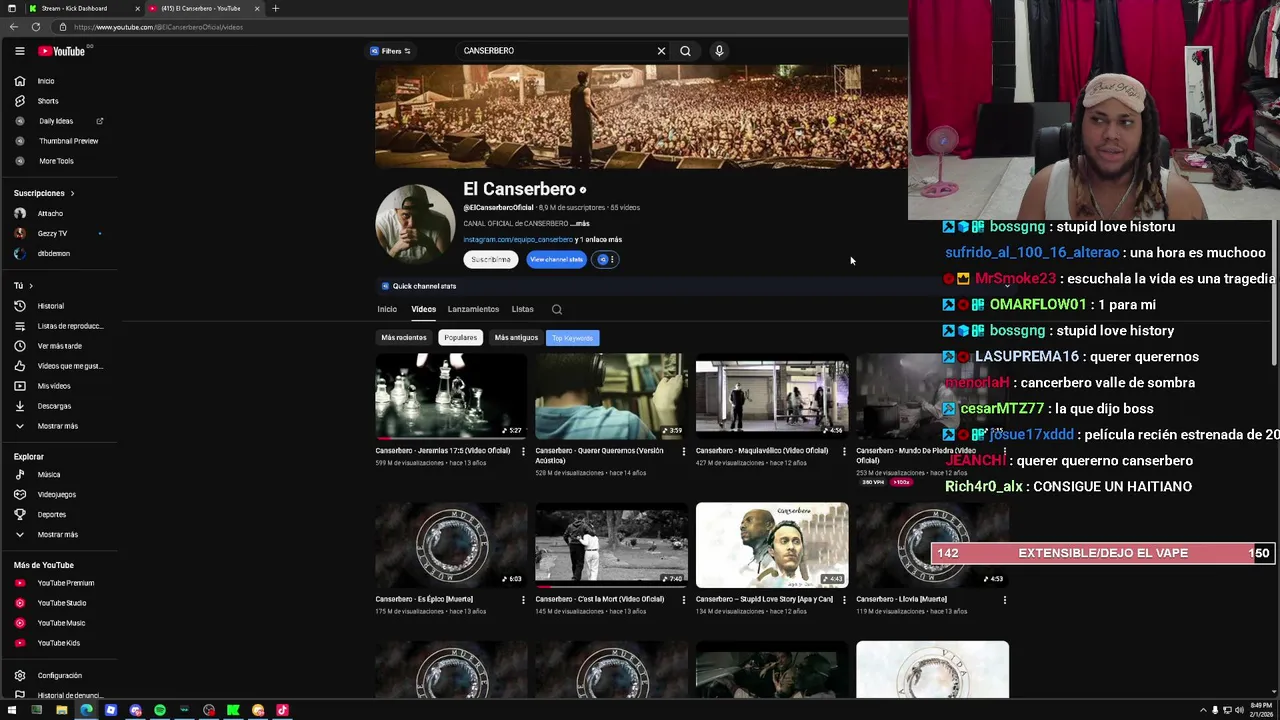Open YouTube Premium in the sidebar
The width and height of the screenshot is (1280, 720).
click(x=65, y=583)
